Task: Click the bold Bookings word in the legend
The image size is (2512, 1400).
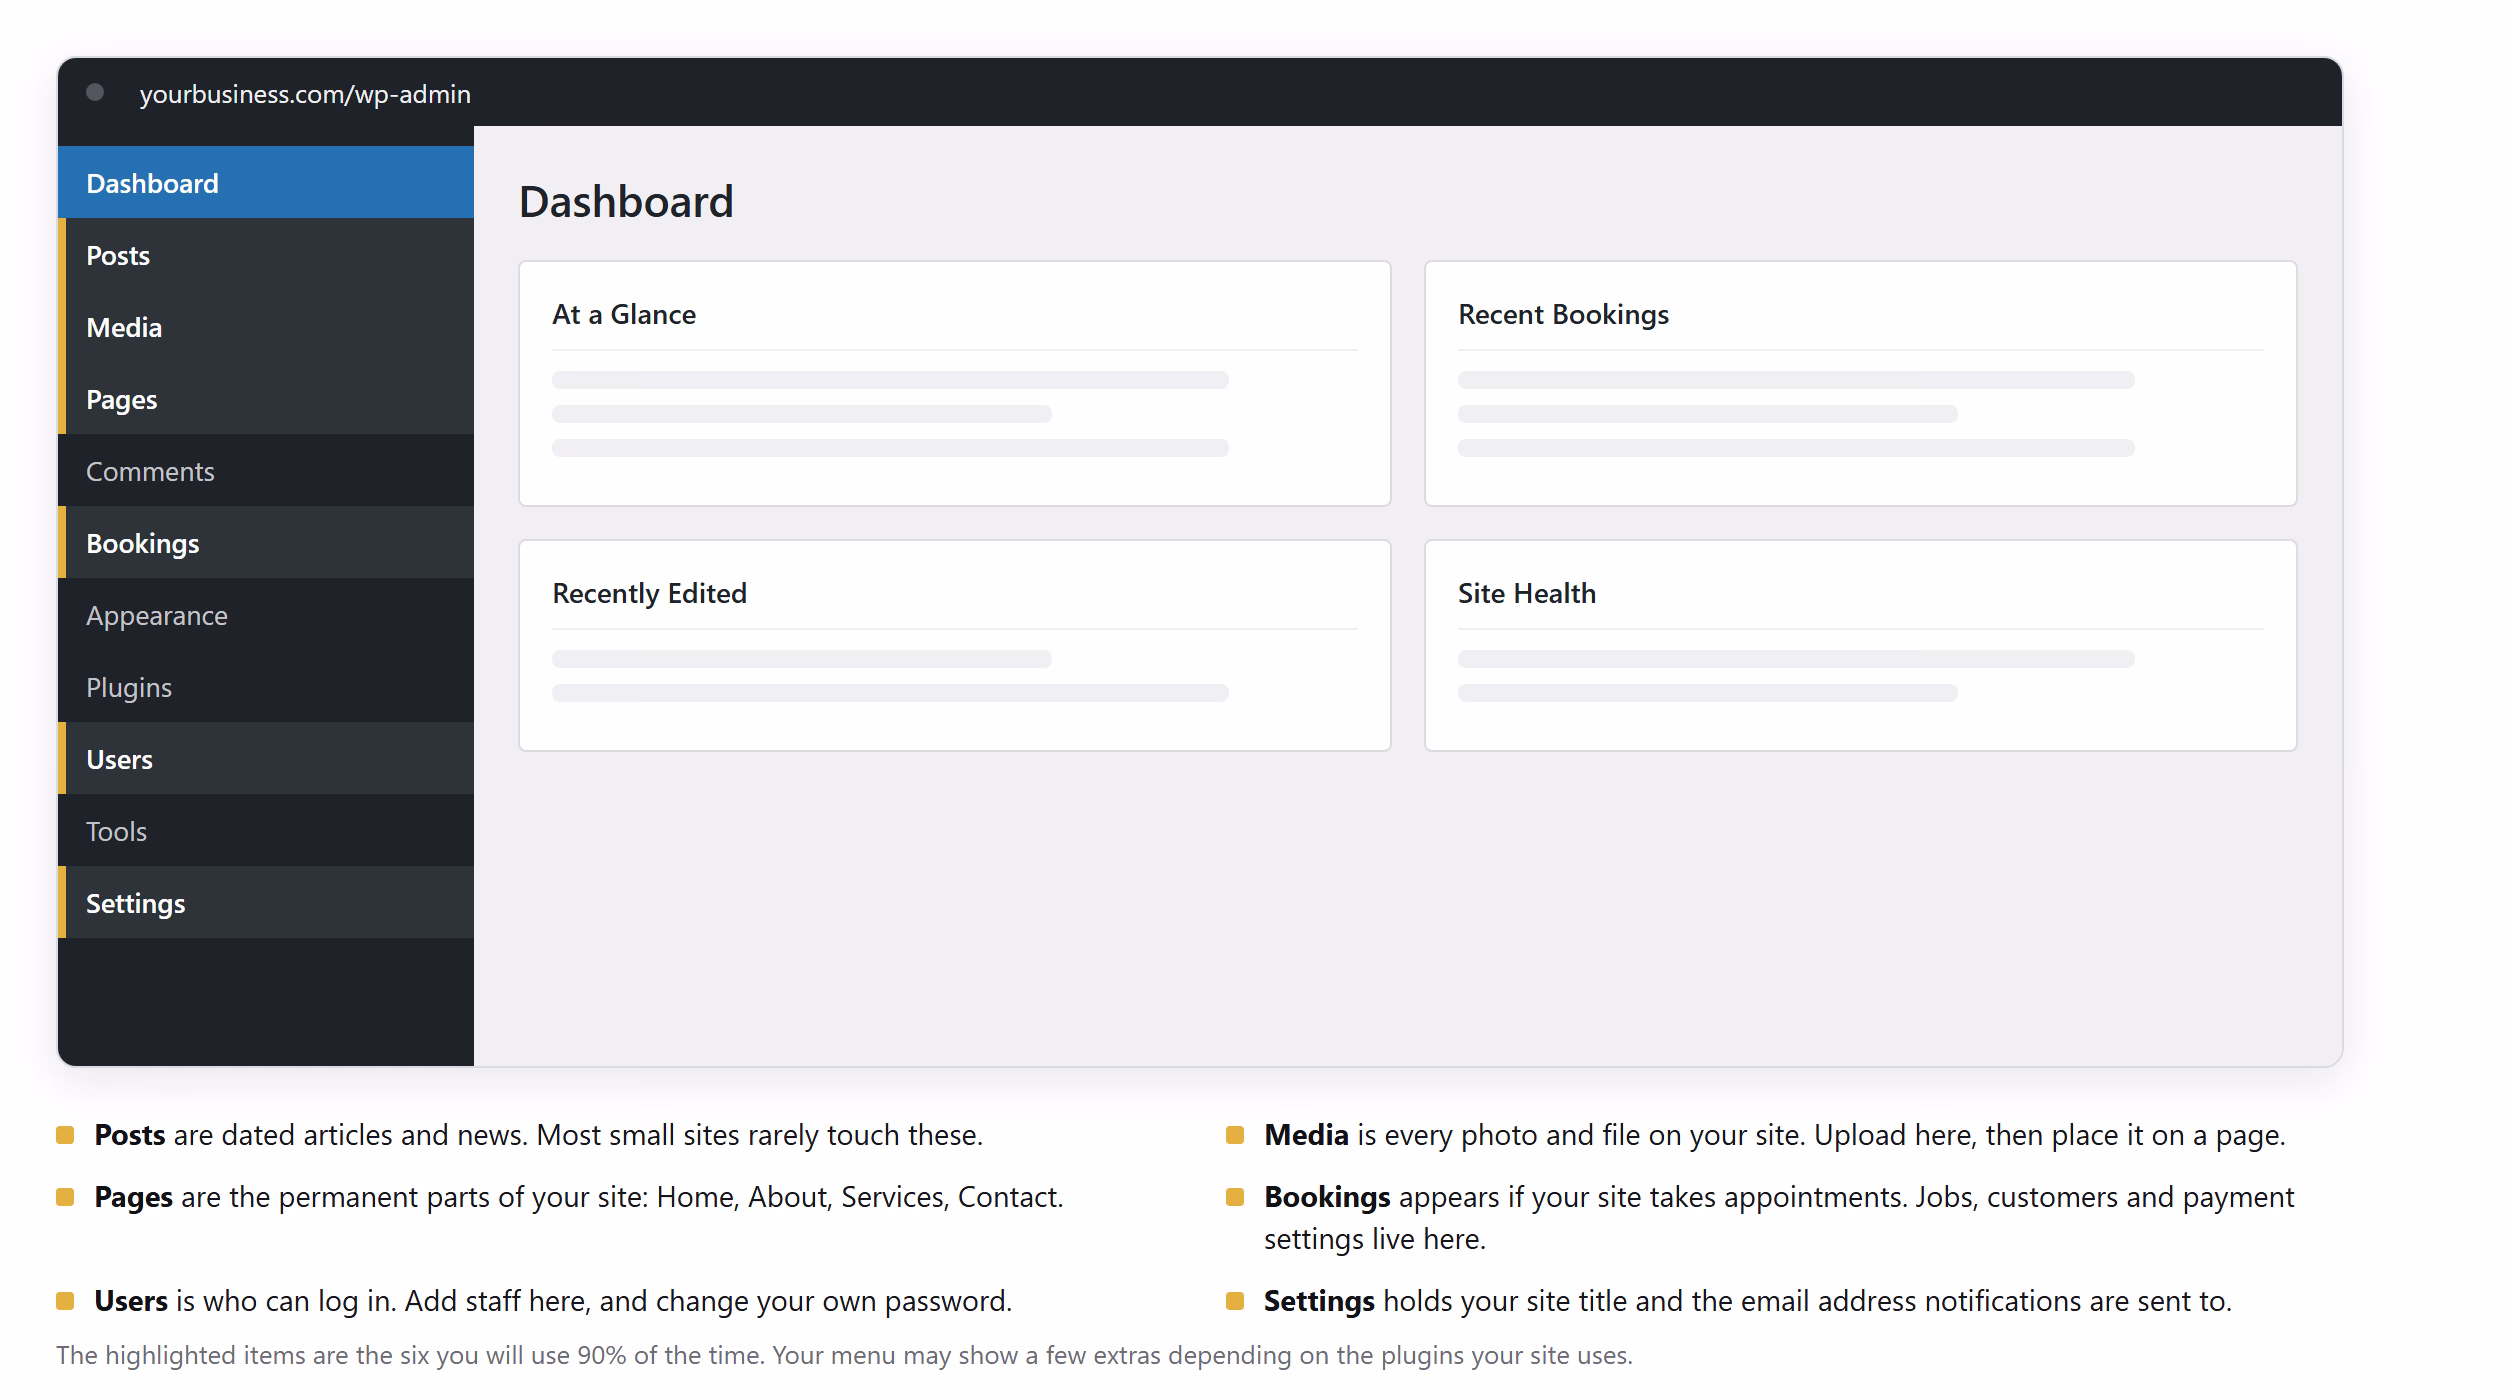Action: click(1327, 1197)
